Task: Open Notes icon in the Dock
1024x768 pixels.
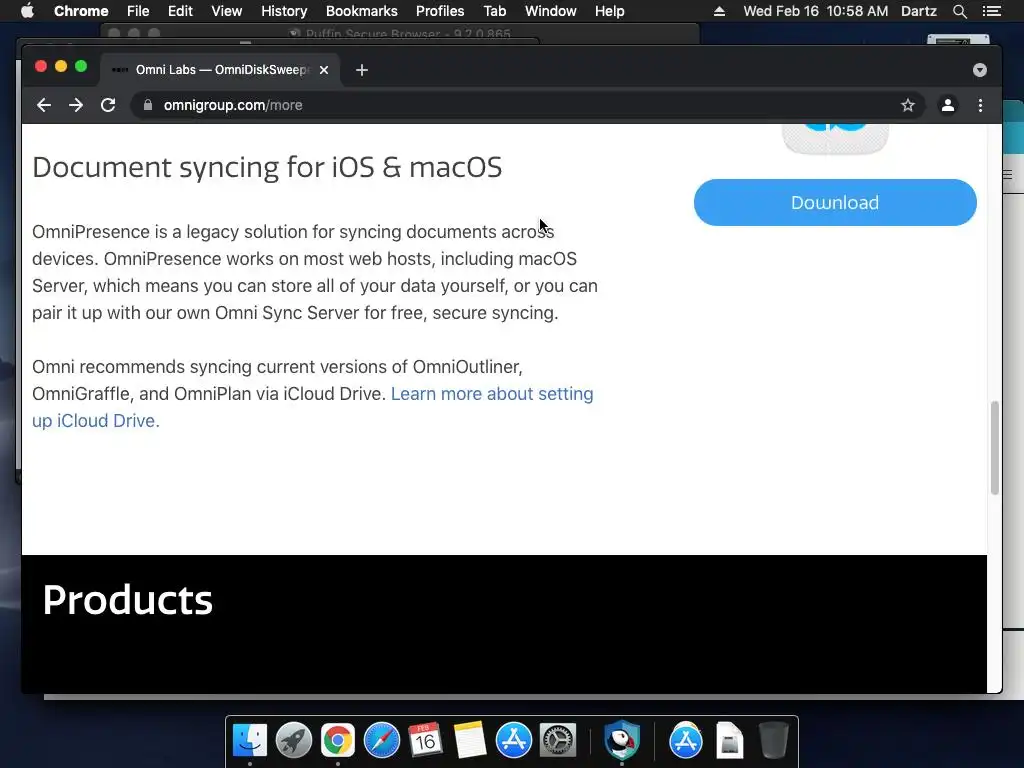Action: coord(470,741)
